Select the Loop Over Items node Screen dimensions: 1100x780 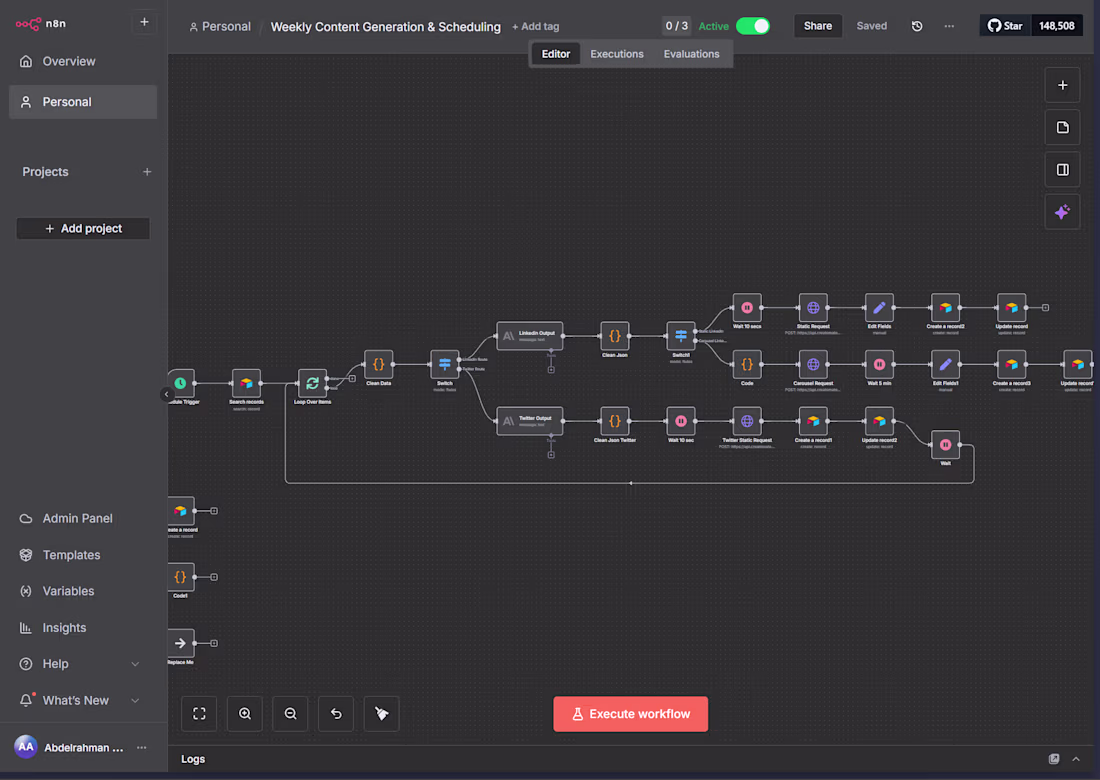[x=312, y=383]
